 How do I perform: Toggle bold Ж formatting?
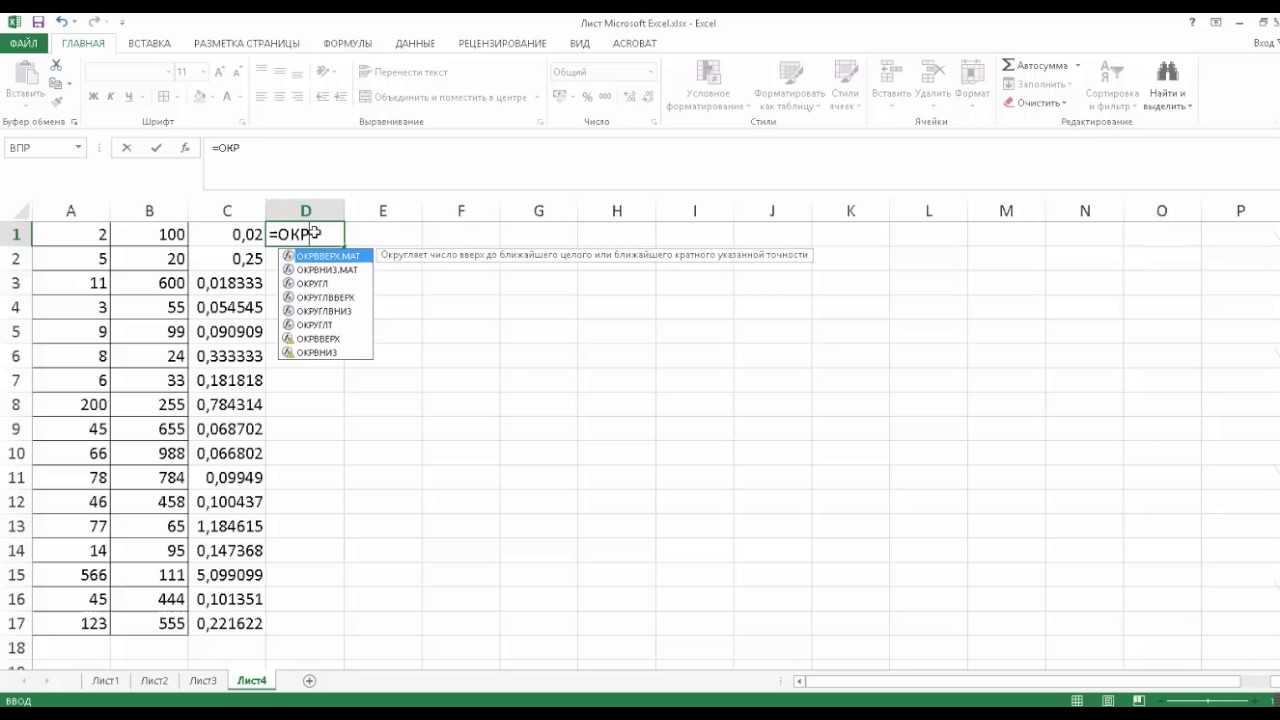tap(93, 97)
